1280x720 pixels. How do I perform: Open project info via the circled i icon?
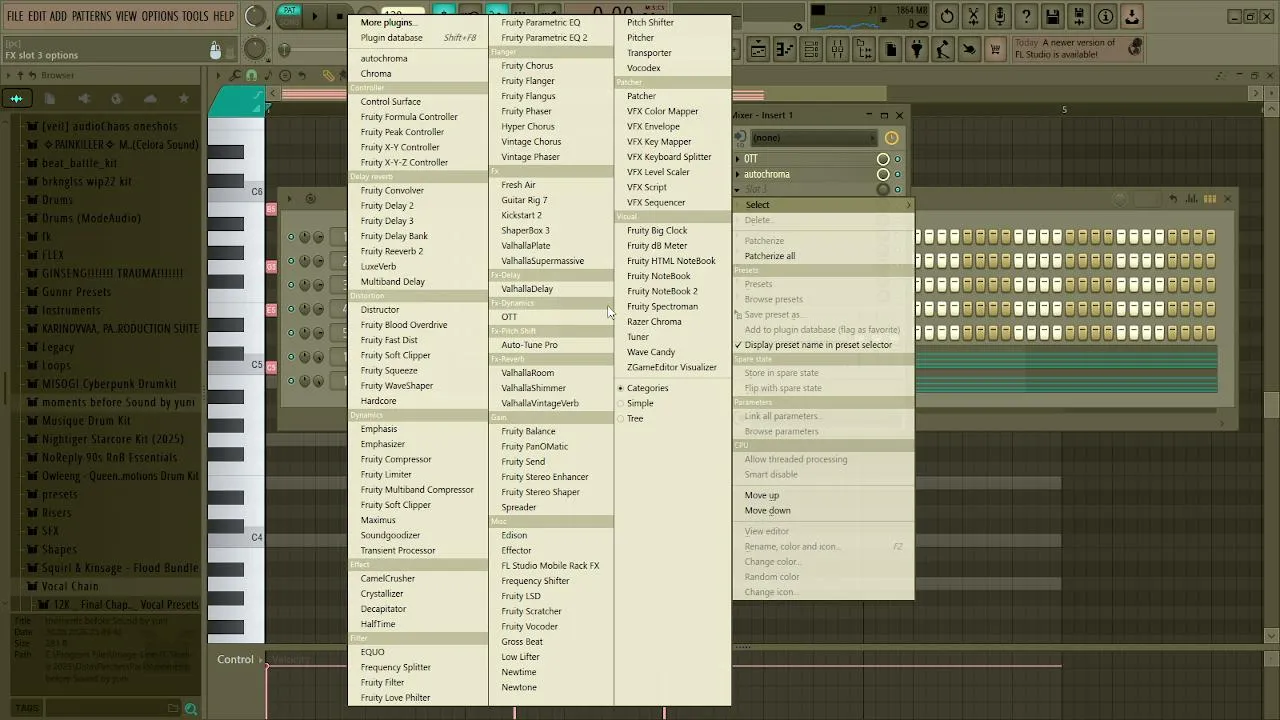(x=1105, y=16)
